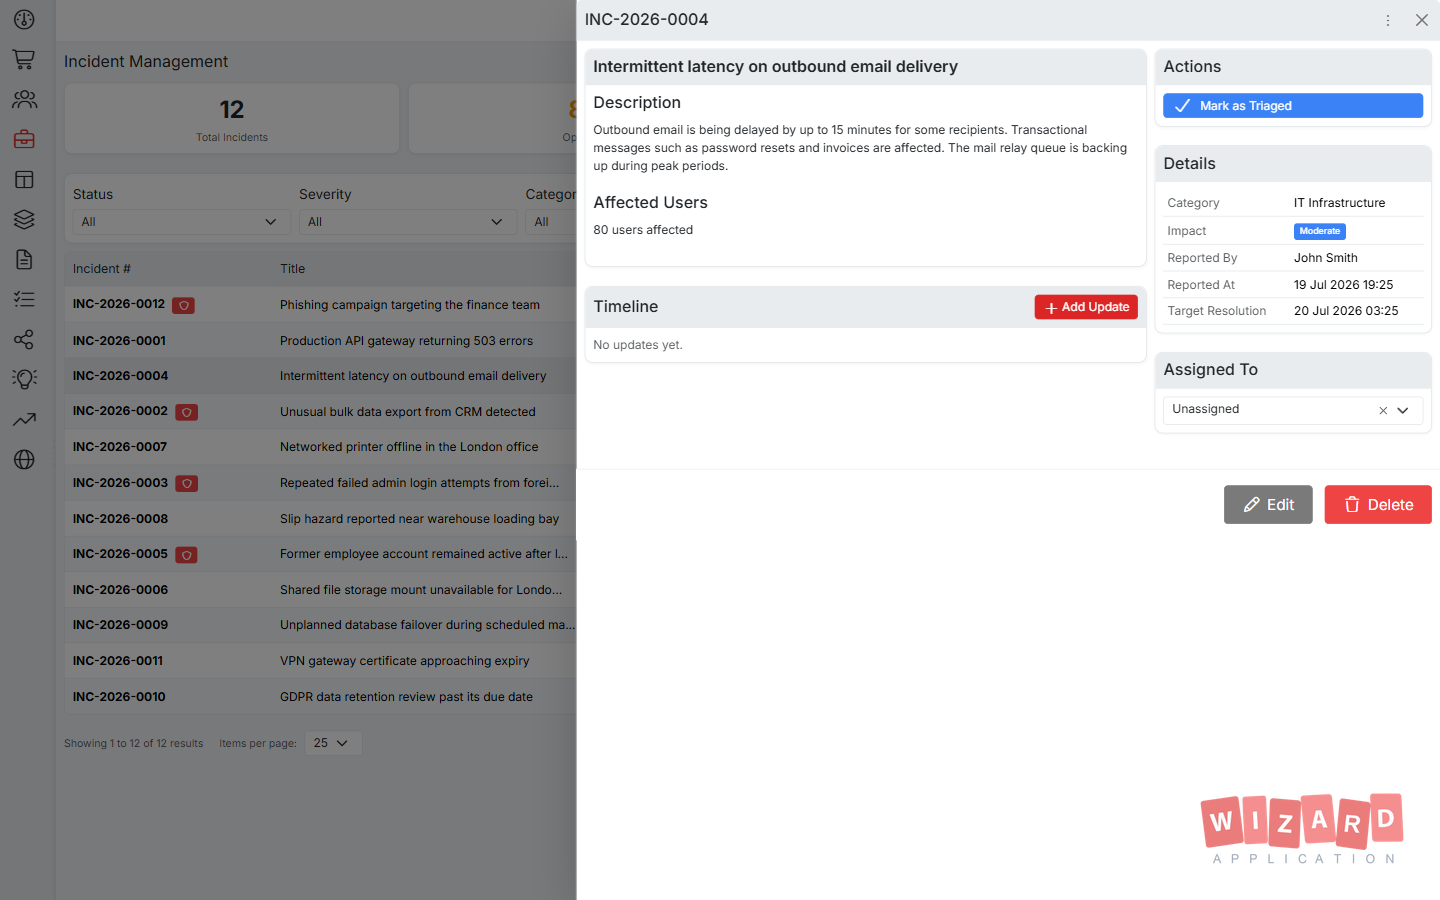Open the trending chart sidebar icon

(x=24, y=419)
